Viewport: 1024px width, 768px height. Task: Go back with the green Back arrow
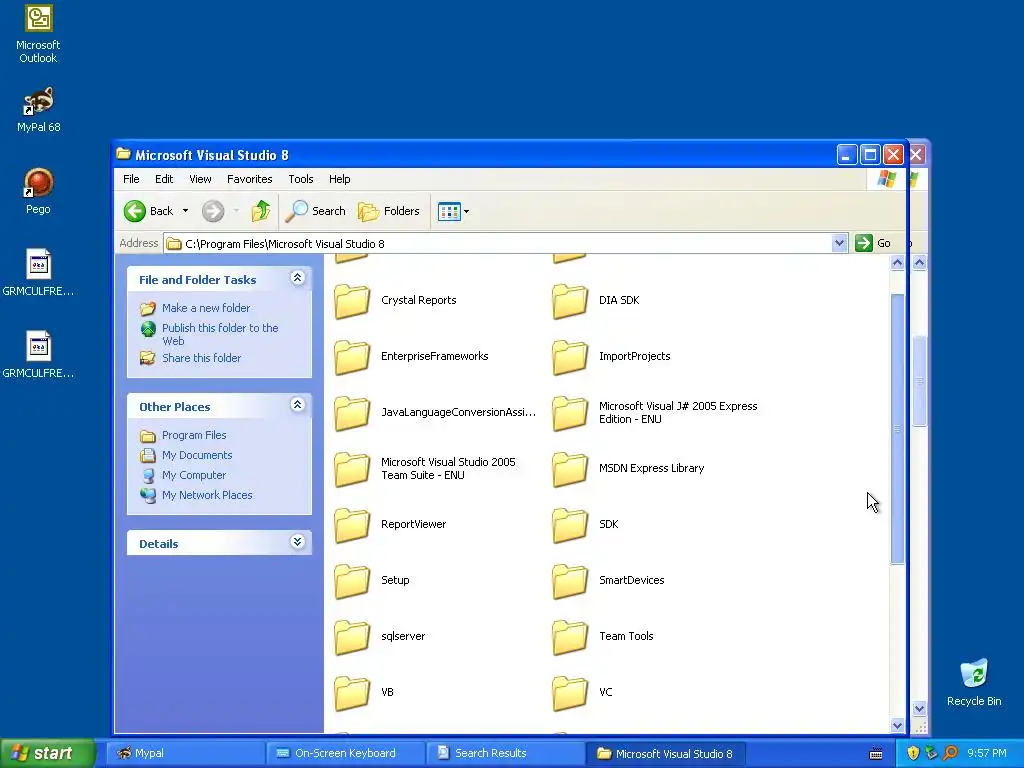pos(148,211)
